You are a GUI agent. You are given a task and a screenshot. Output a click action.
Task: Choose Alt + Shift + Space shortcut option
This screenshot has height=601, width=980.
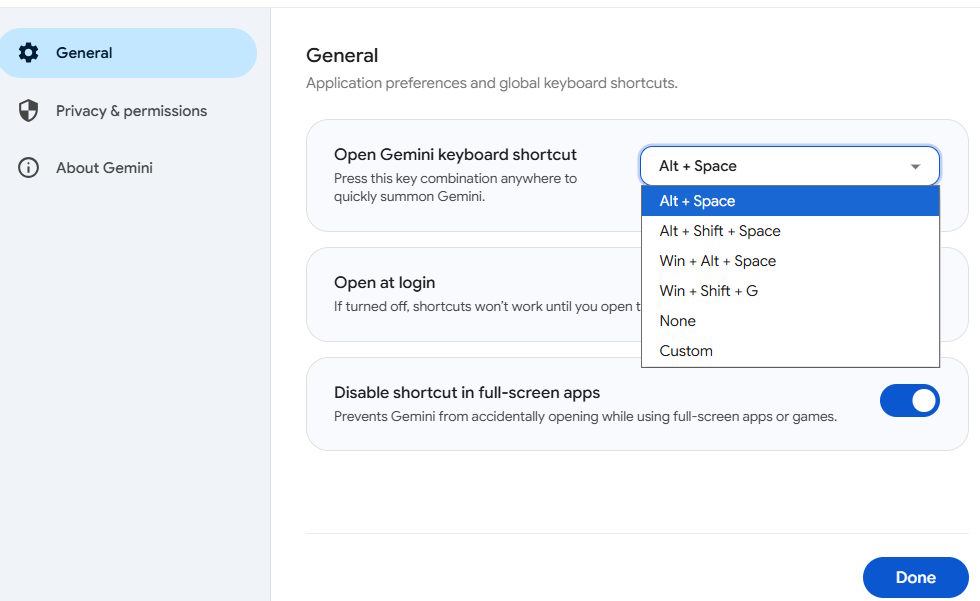[x=790, y=231]
